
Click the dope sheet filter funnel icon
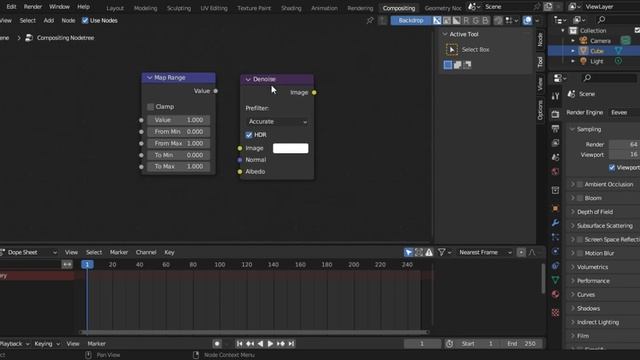pyautogui.click(x=441, y=252)
